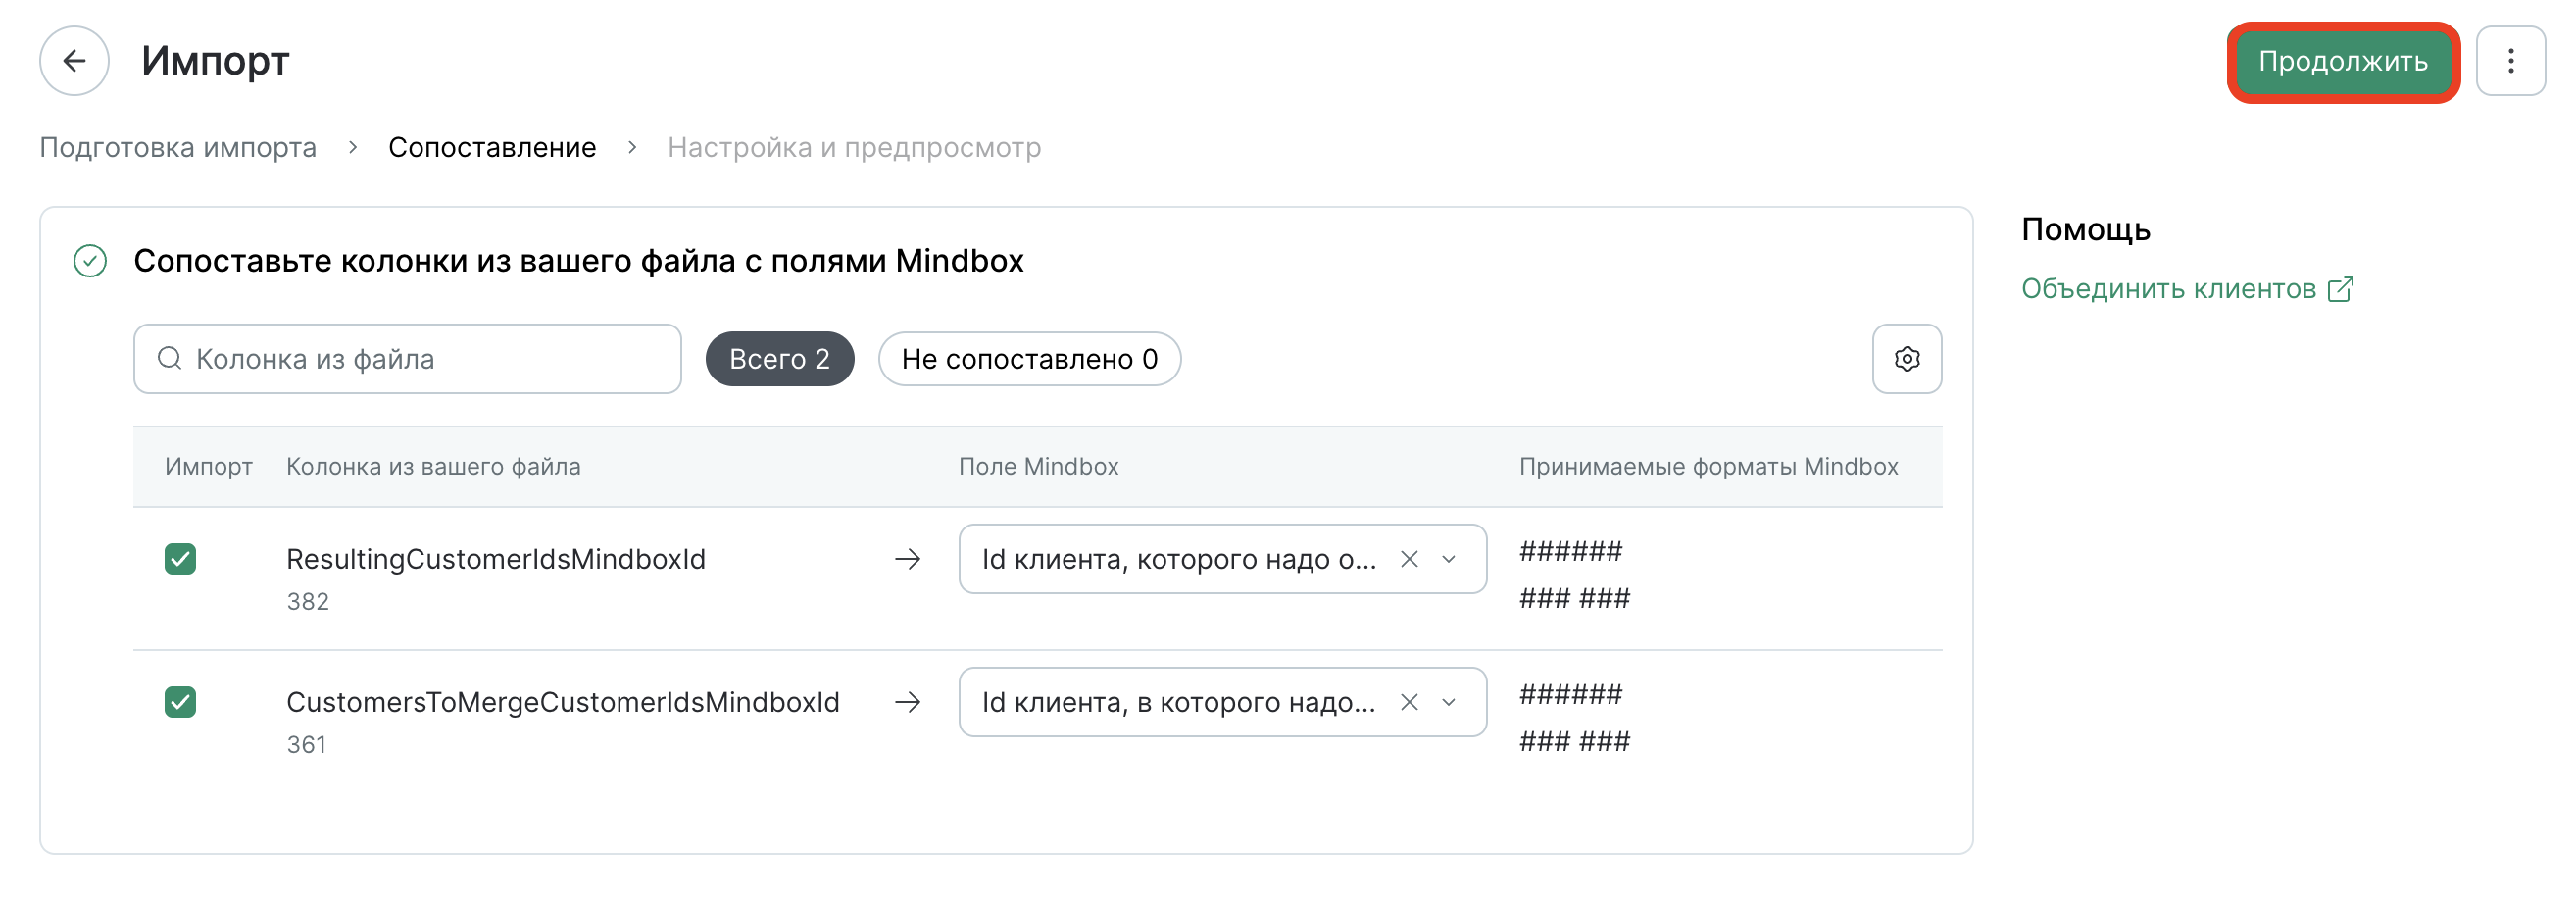Click the Продолжить button
The height and width of the screenshot is (904, 2576).
pos(2342,61)
